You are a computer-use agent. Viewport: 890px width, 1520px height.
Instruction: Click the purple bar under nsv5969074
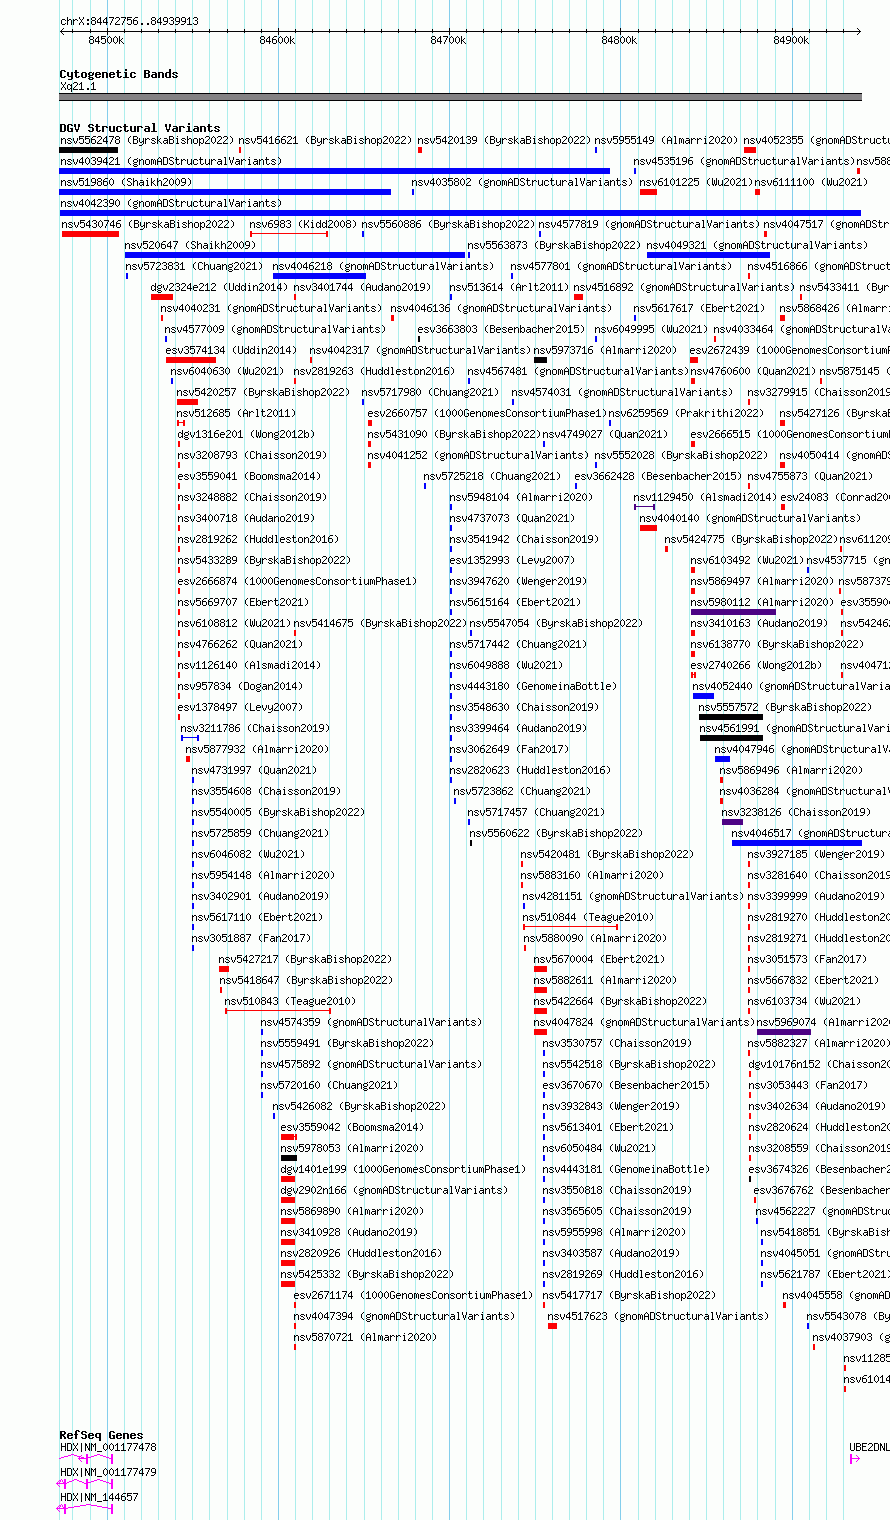pyautogui.click(x=784, y=1032)
